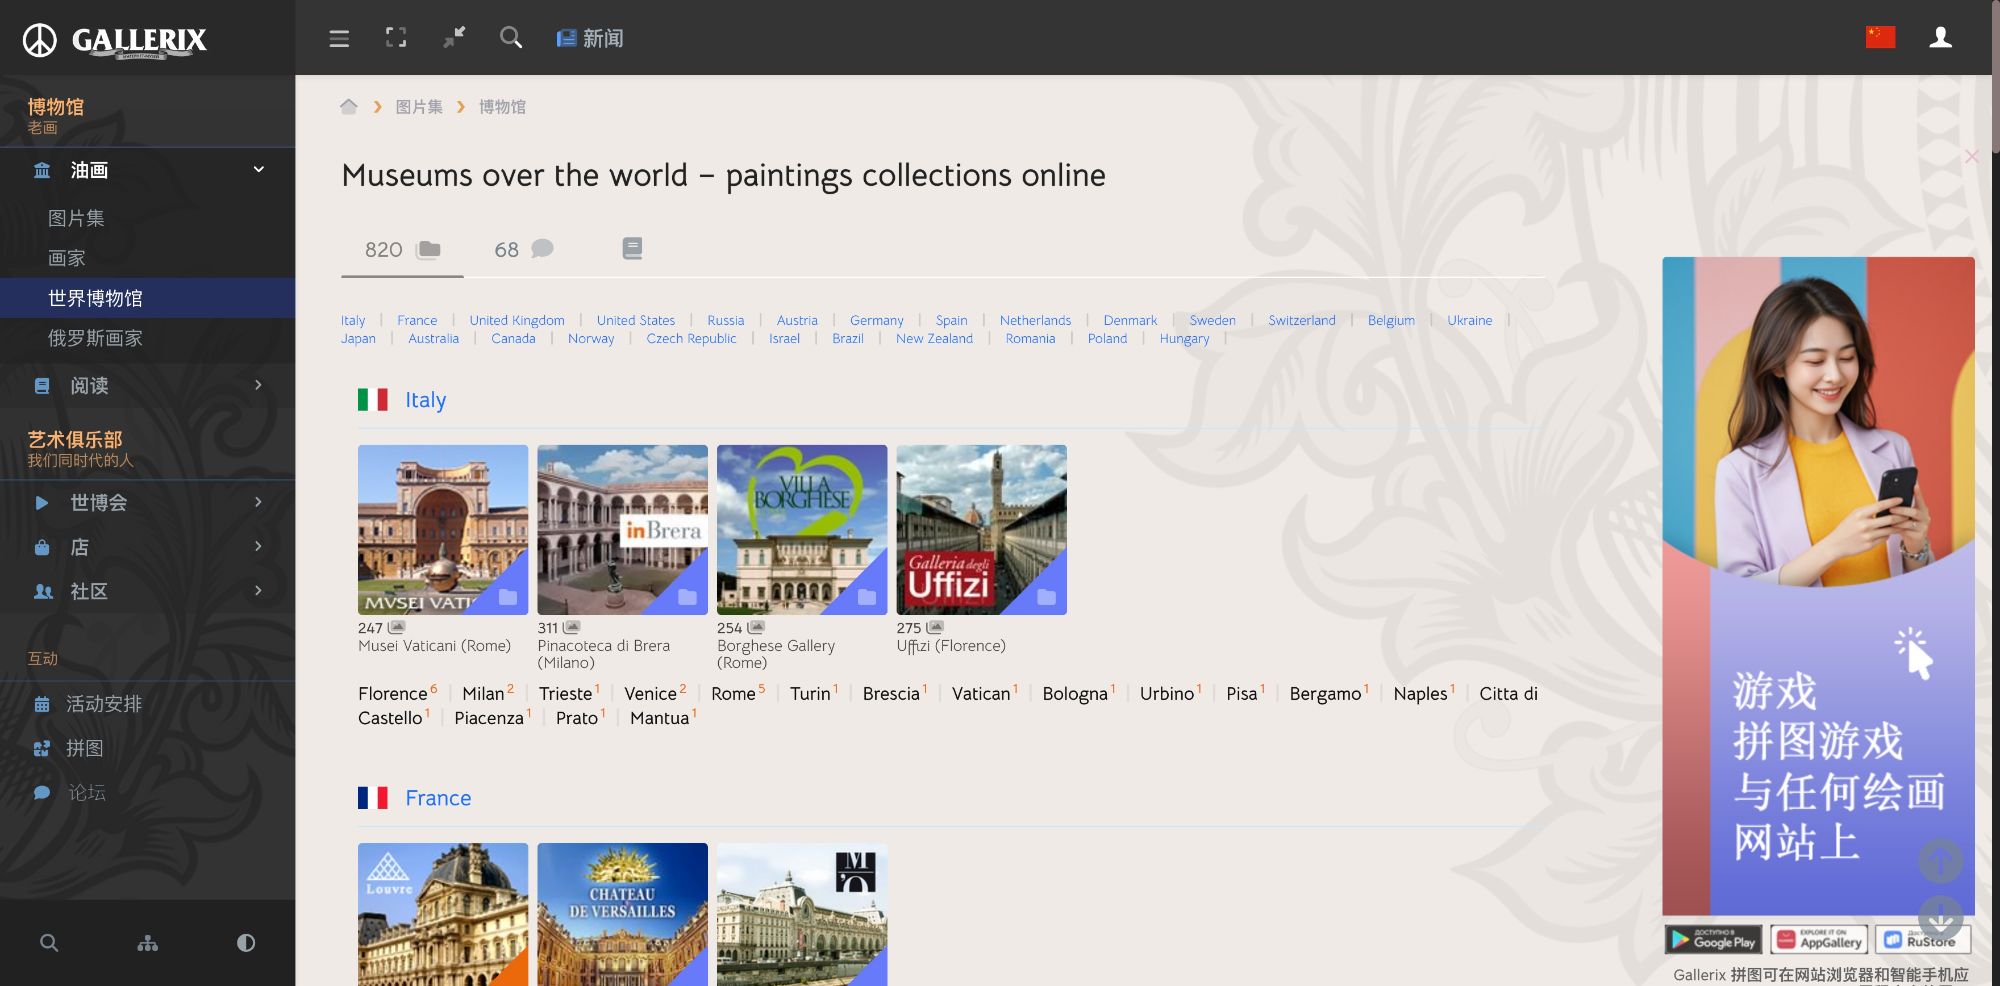The image size is (2000, 986).
Task: Collapse the 油画 sidebar section
Action: click(147, 170)
